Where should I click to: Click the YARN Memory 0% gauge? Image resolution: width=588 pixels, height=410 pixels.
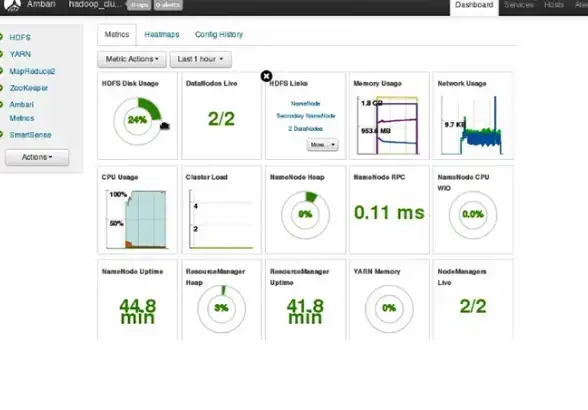(x=389, y=309)
